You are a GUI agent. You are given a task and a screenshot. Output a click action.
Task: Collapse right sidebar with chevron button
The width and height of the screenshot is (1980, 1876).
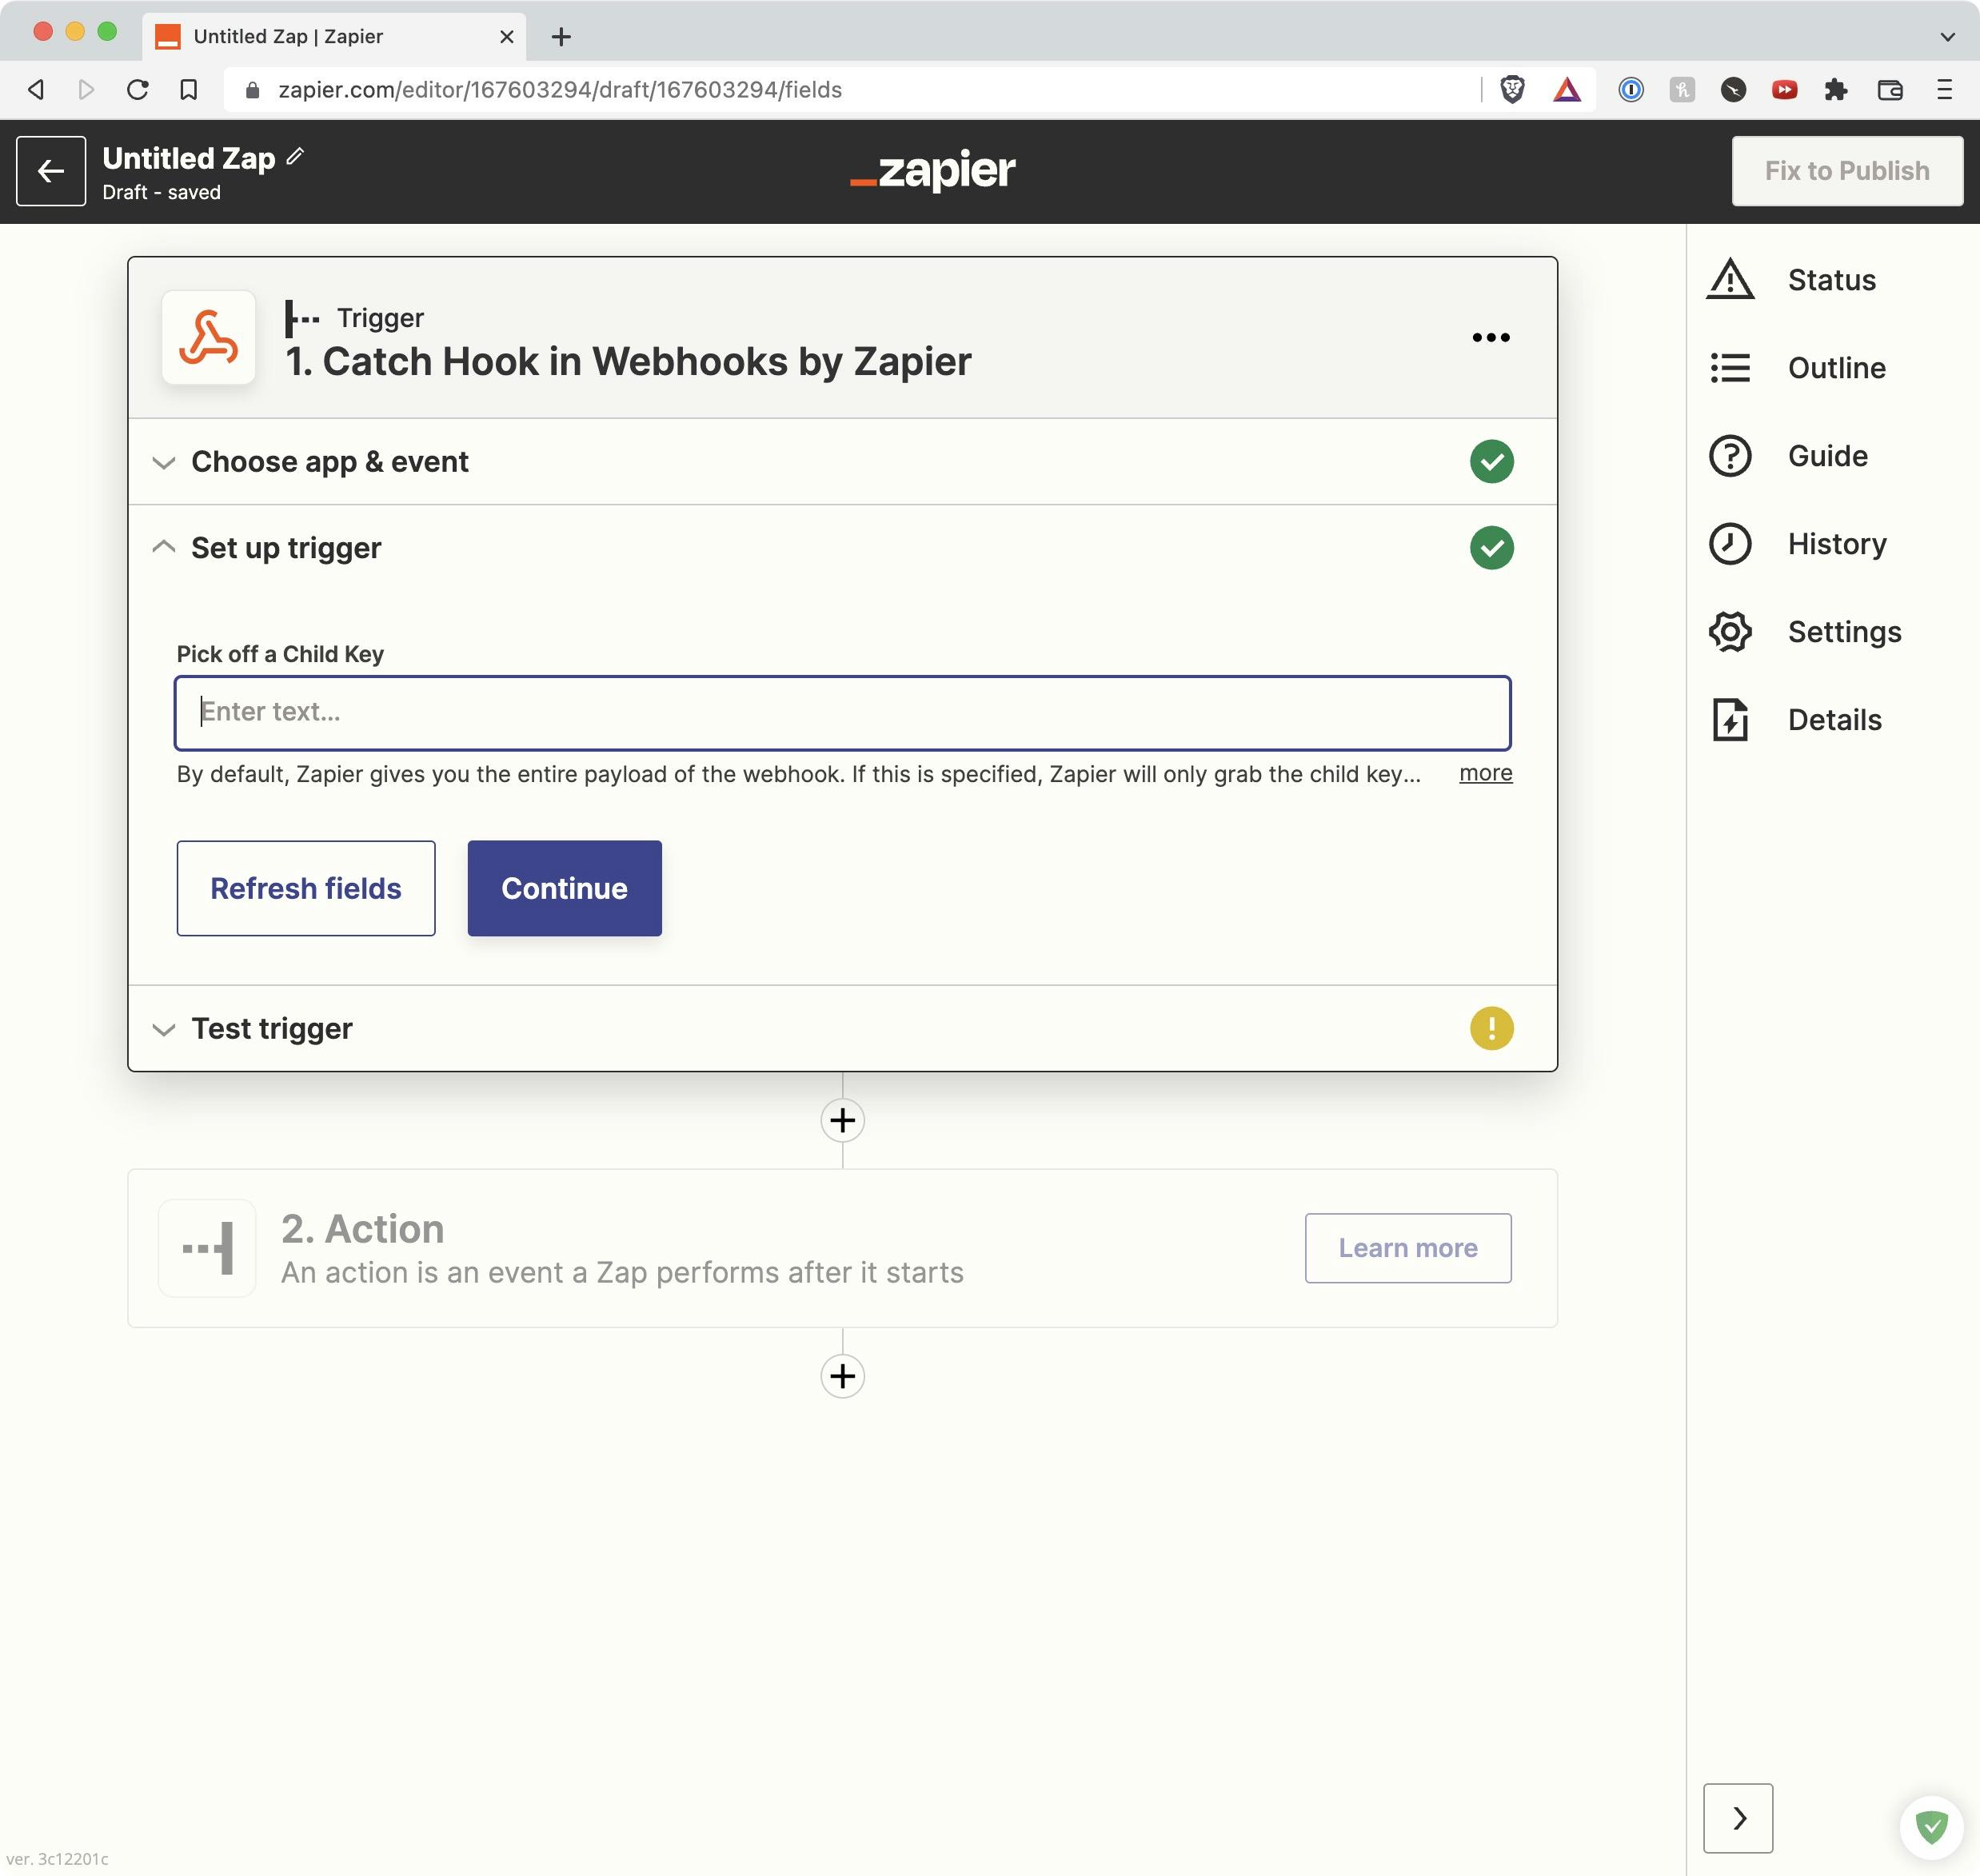(x=1738, y=1818)
